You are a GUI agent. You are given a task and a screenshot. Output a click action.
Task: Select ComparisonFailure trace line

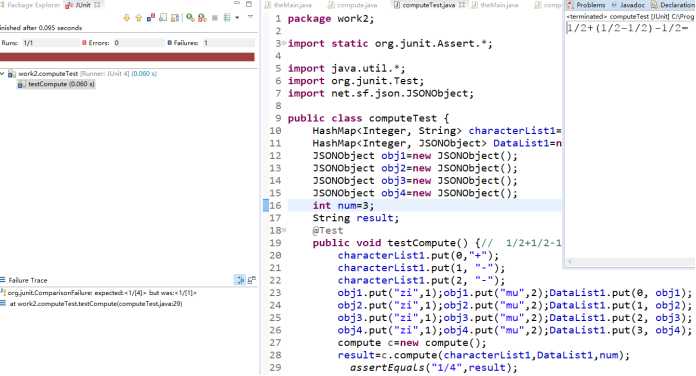99,293
